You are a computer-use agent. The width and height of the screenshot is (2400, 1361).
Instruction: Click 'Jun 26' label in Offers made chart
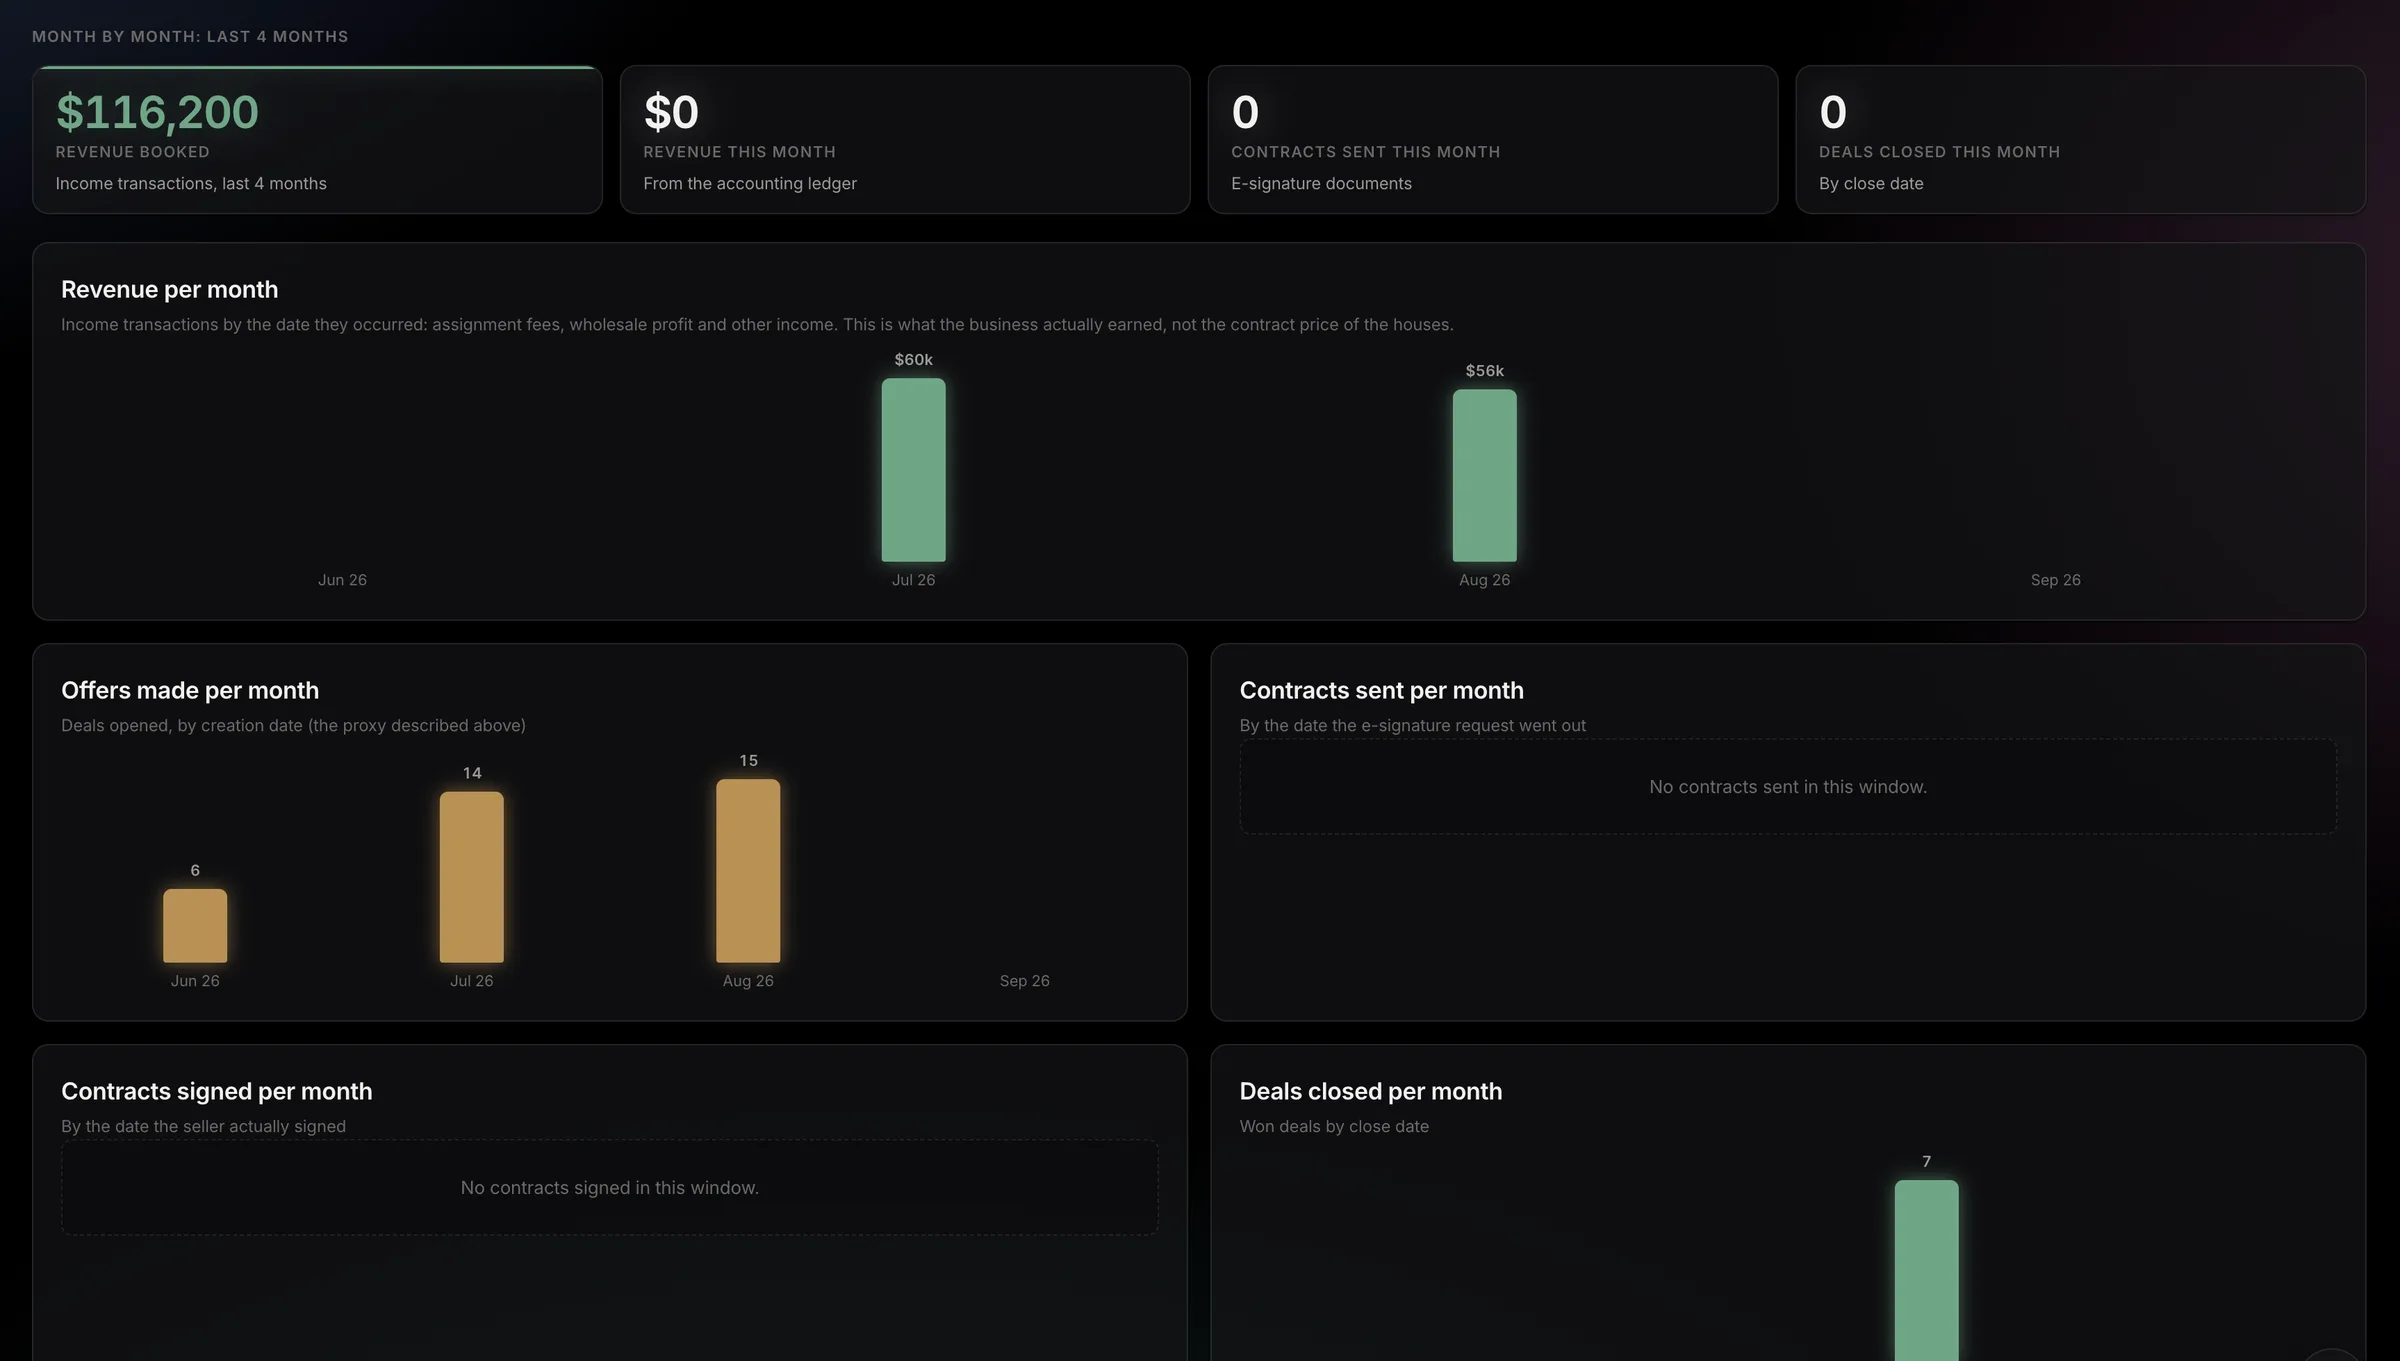pyautogui.click(x=195, y=981)
